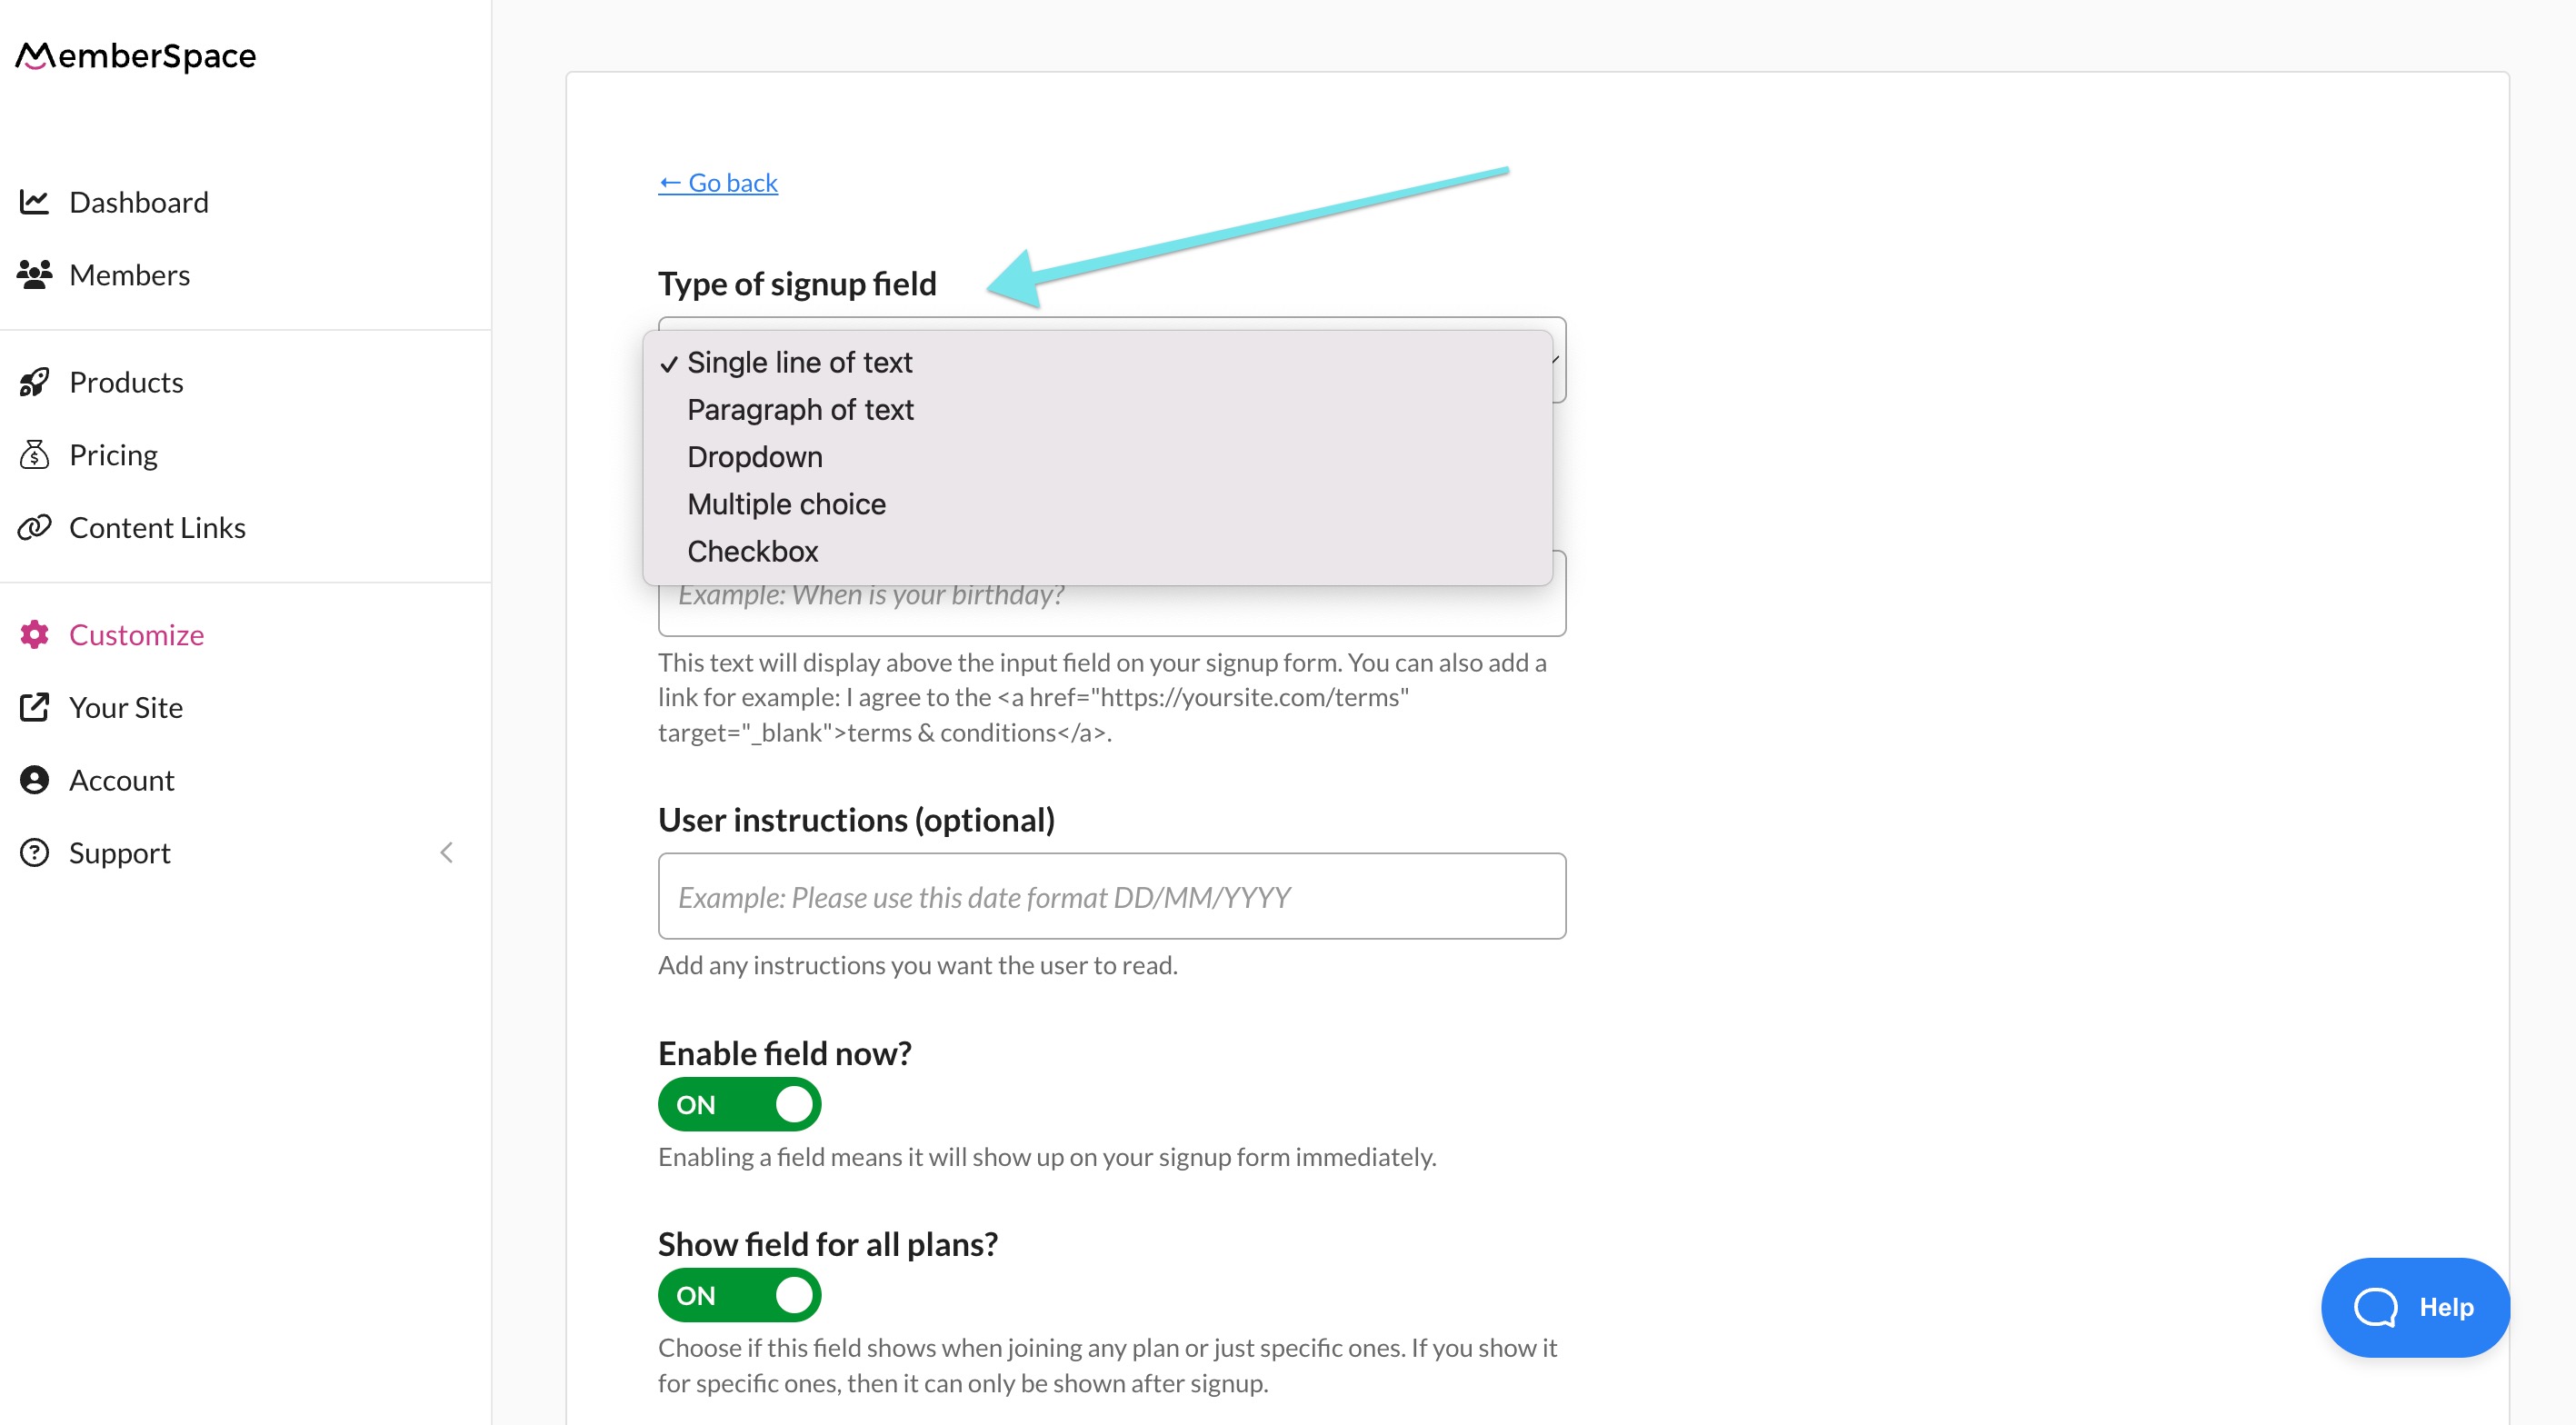
Task: Click the Account profile icon
Action: 34,780
